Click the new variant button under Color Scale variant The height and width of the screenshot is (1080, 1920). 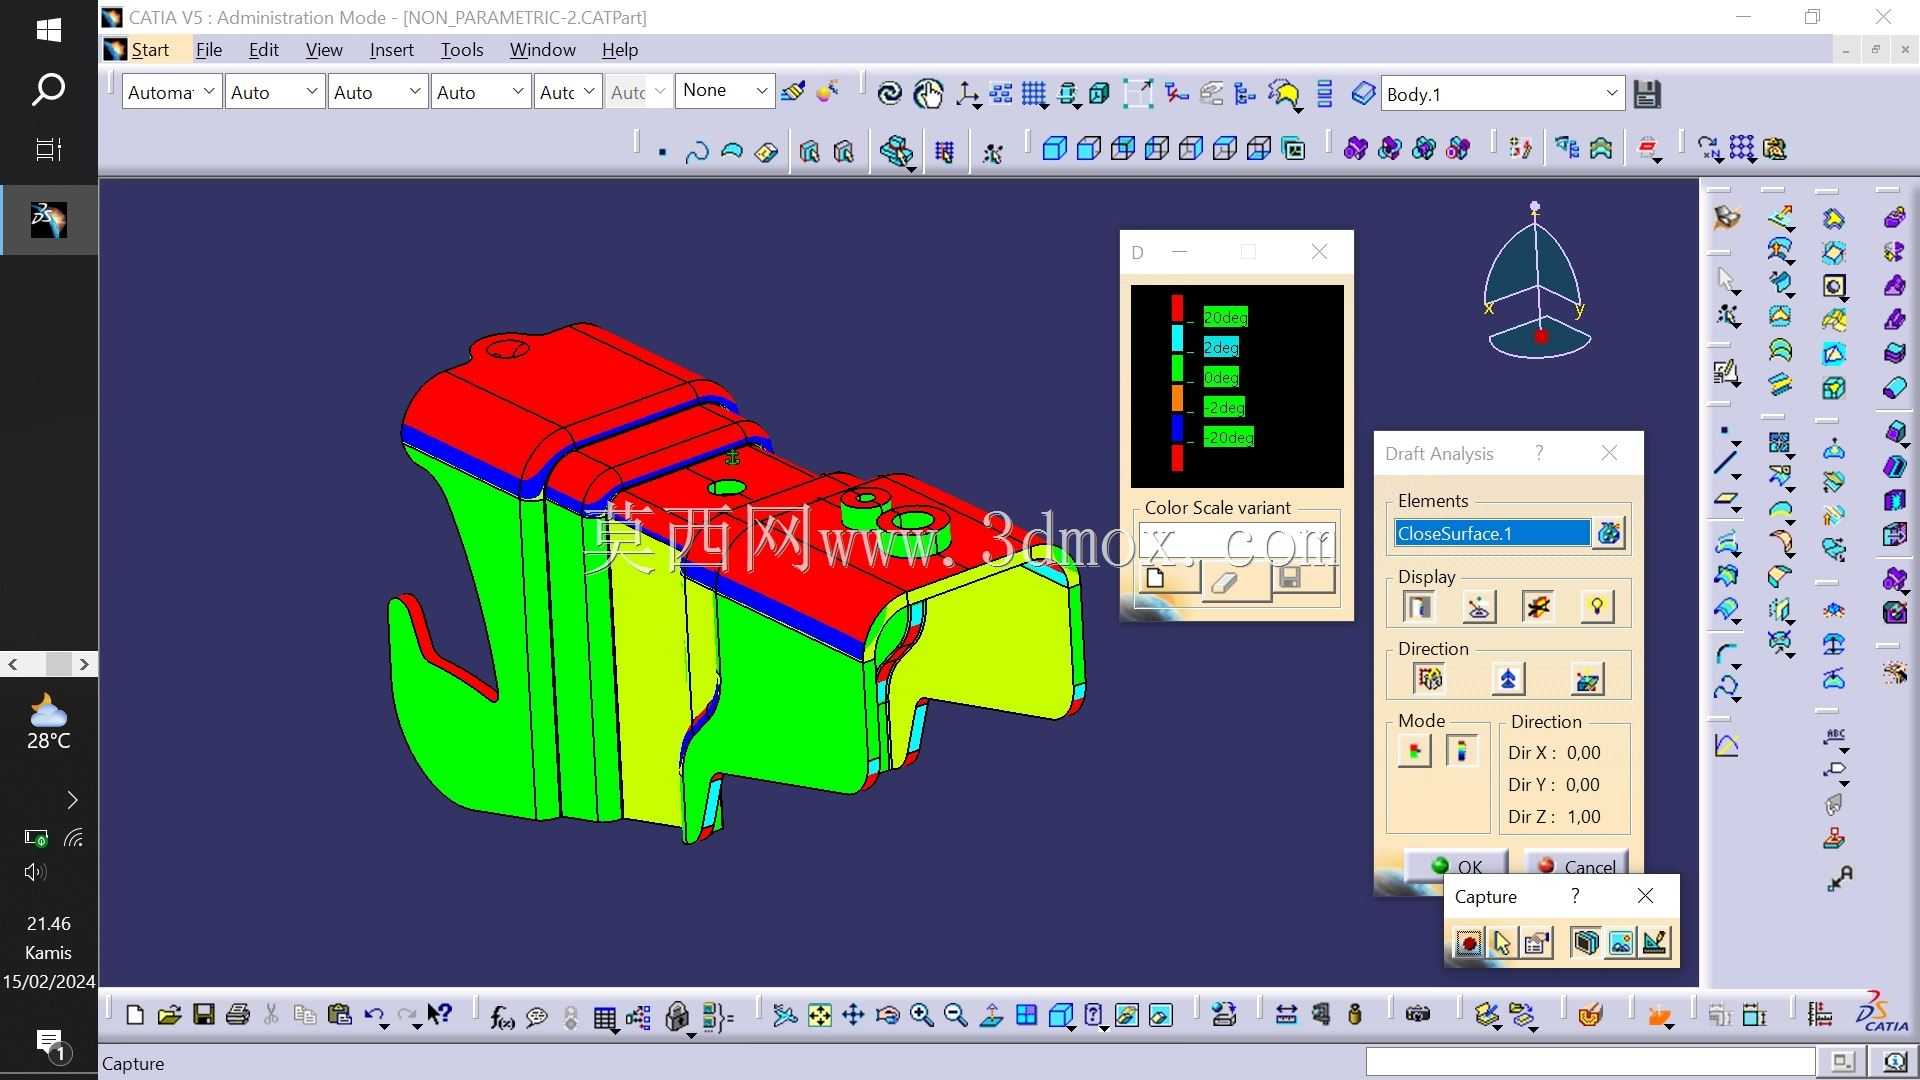pos(1169,577)
